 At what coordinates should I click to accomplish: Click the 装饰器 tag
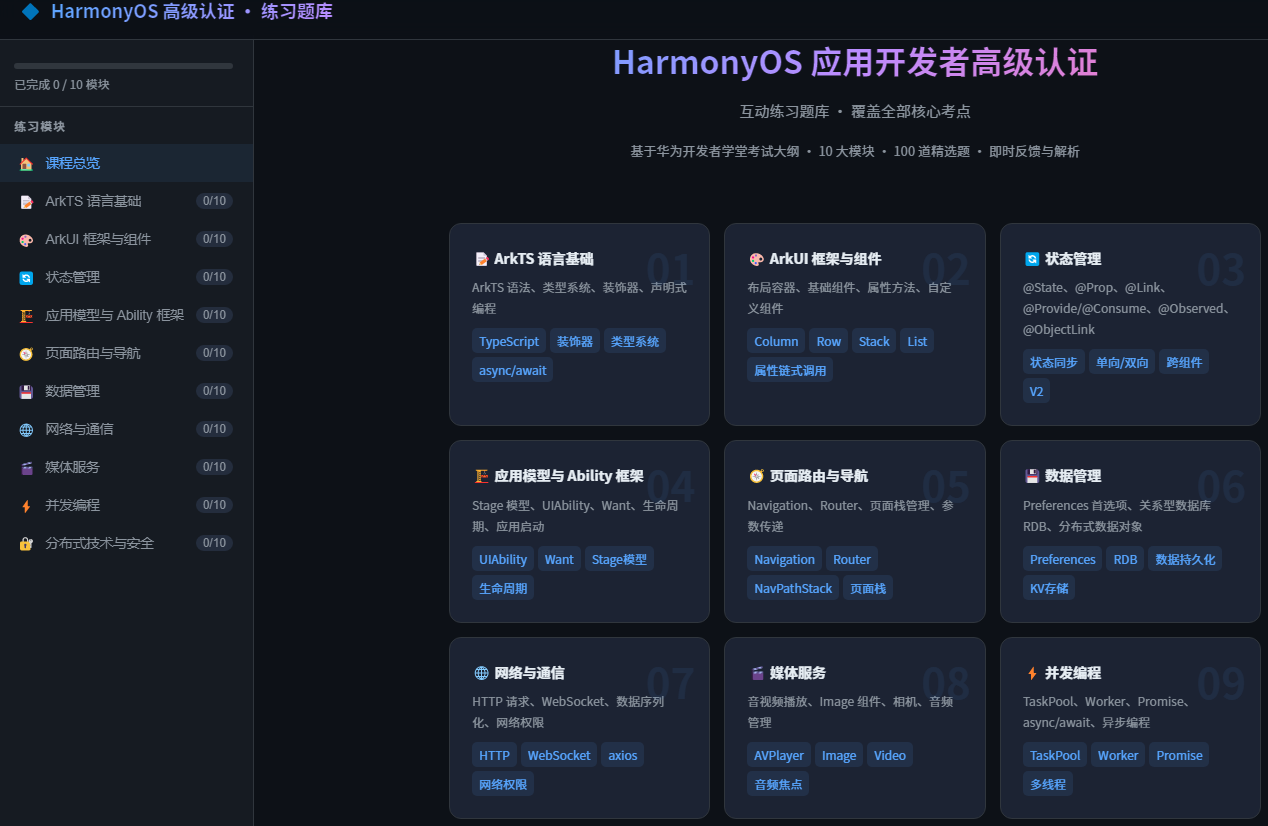tap(575, 341)
